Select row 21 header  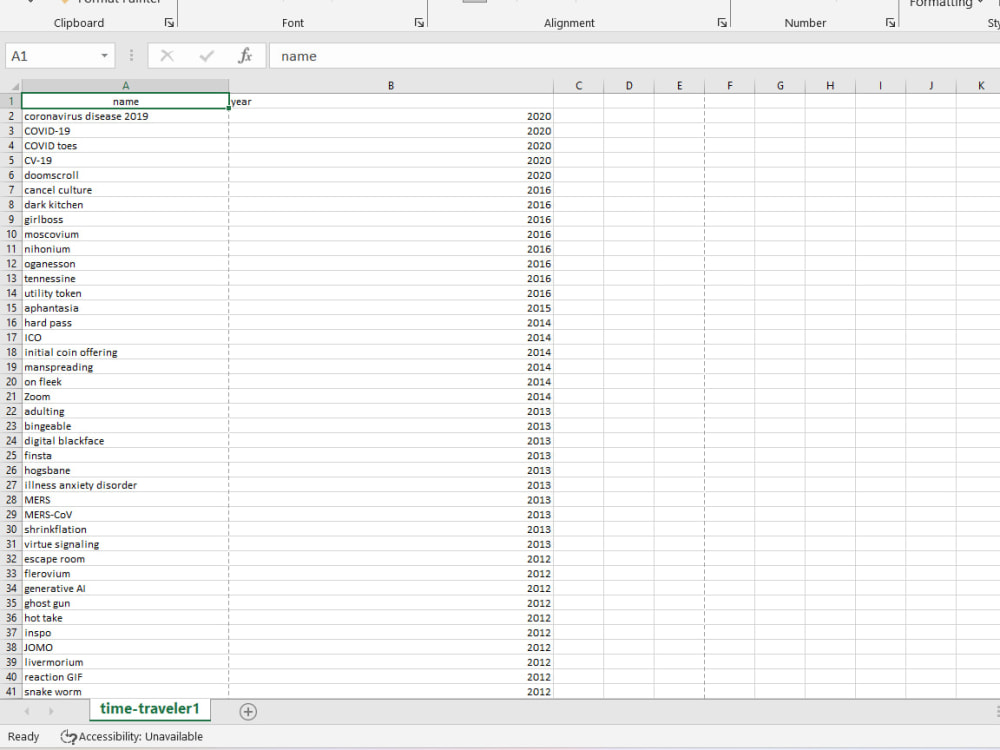click(11, 397)
